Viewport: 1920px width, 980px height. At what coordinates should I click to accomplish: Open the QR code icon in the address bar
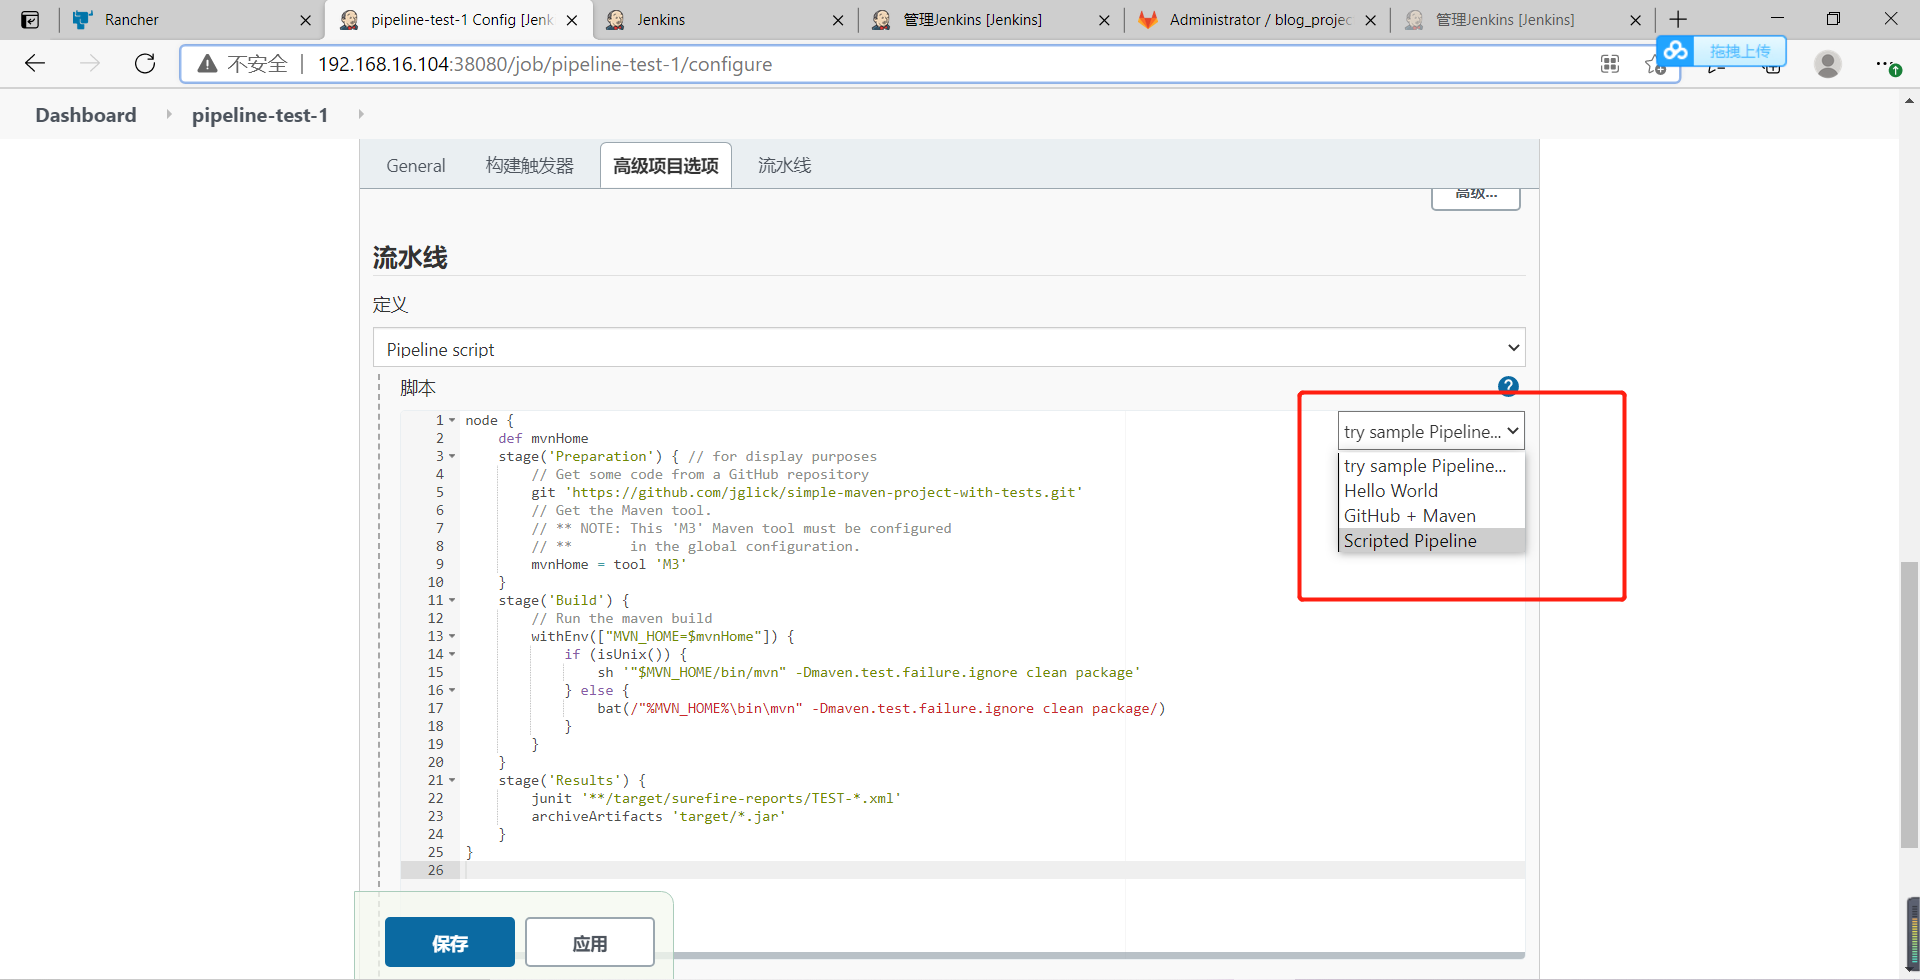point(1610,64)
